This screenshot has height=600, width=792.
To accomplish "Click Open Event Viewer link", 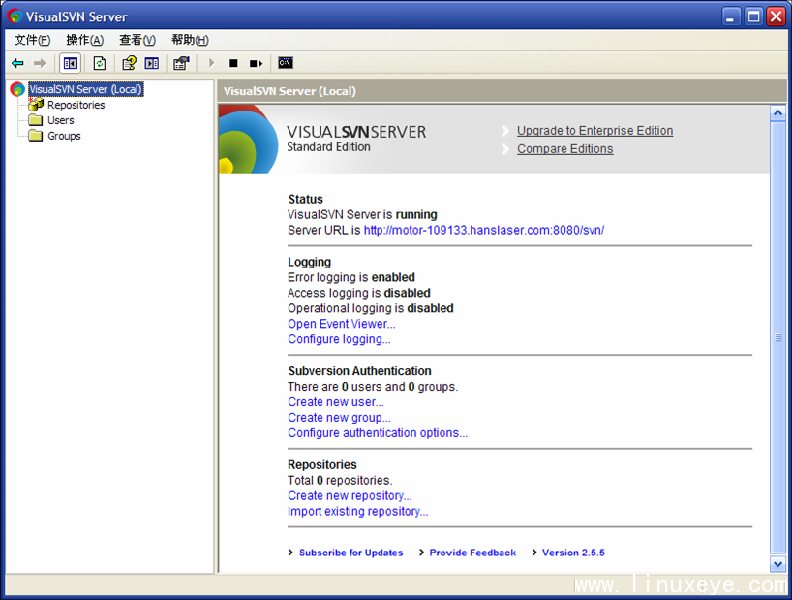I will point(341,324).
